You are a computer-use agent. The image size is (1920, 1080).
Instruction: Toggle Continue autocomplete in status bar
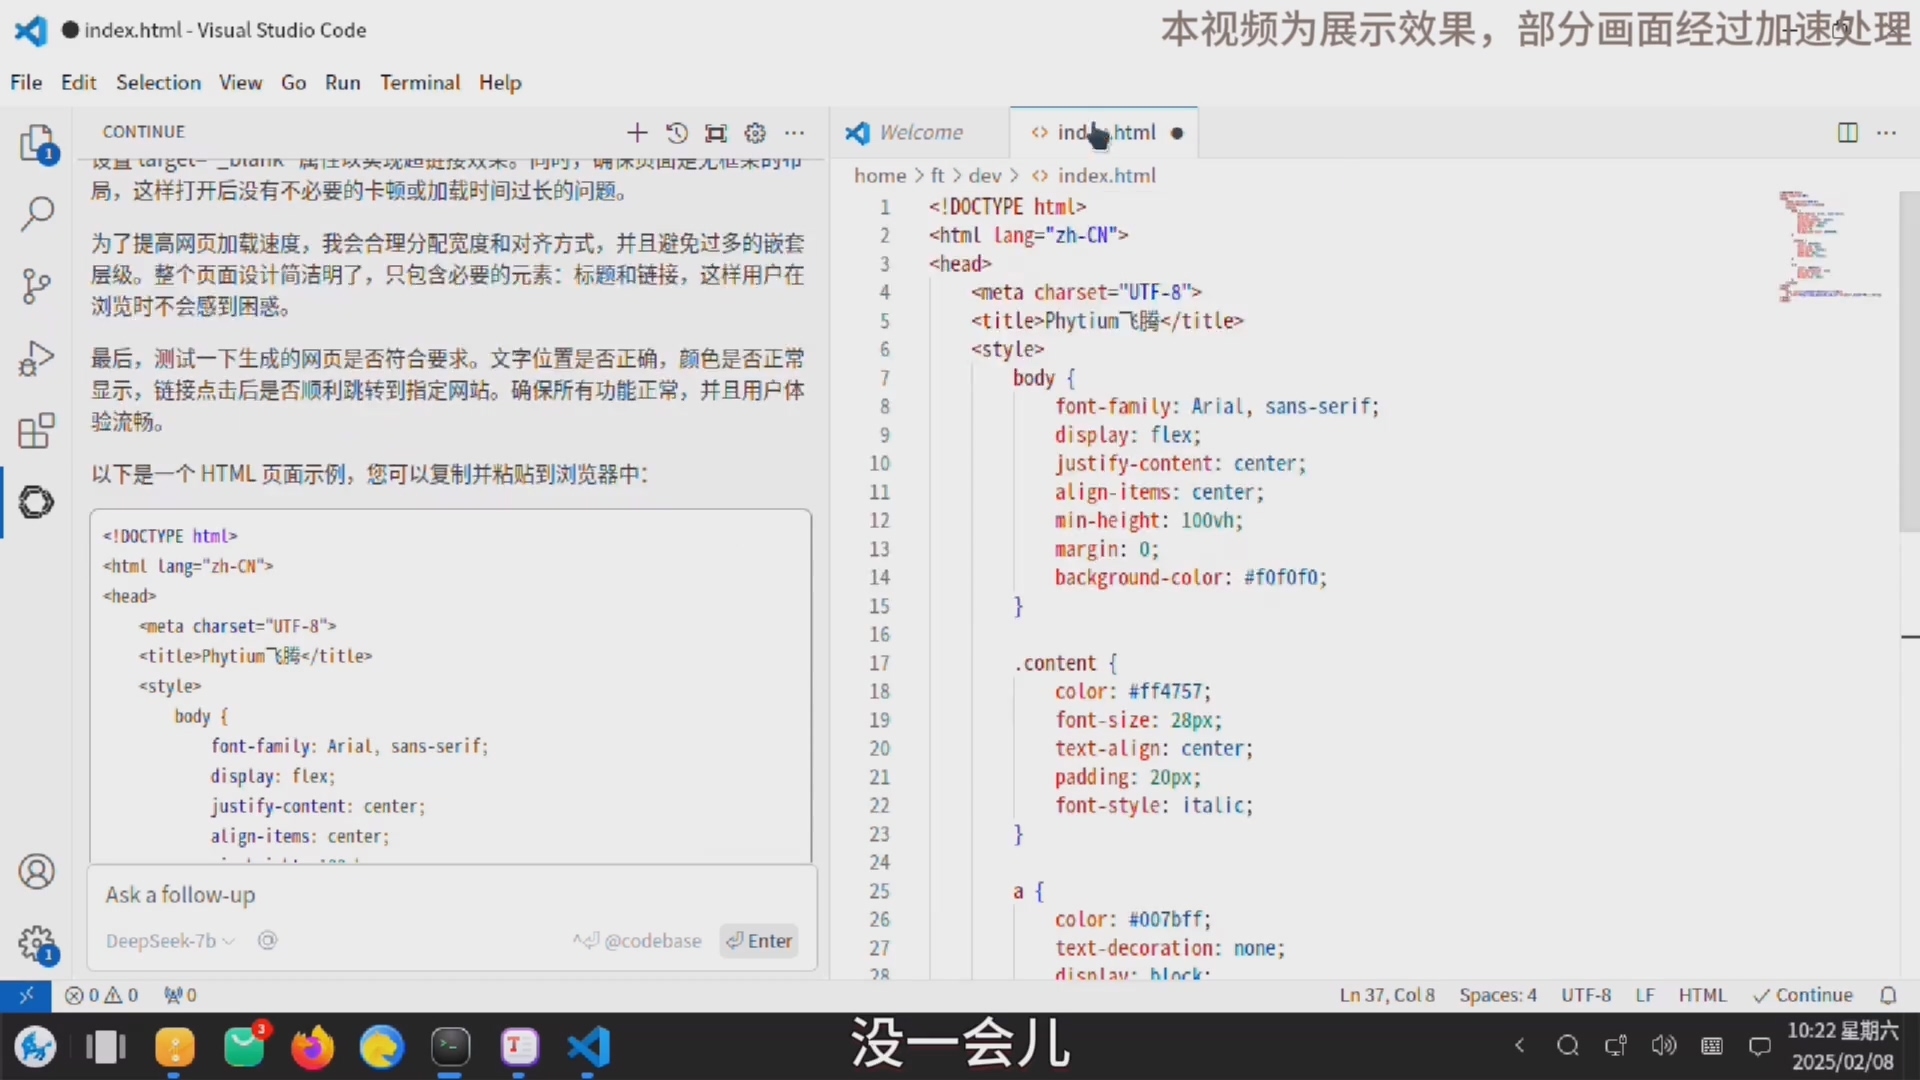coord(1803,995)
